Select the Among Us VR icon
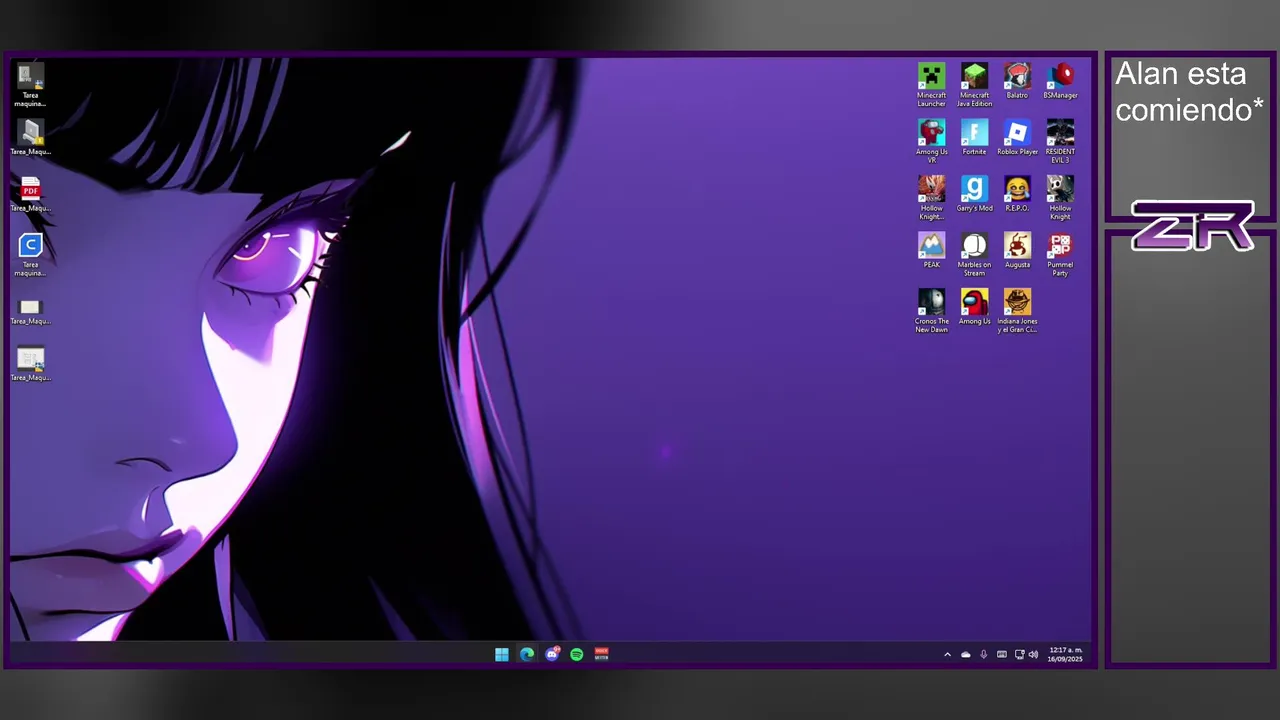The width and height of the screenshot is (1280, 720). pos(931,141)
